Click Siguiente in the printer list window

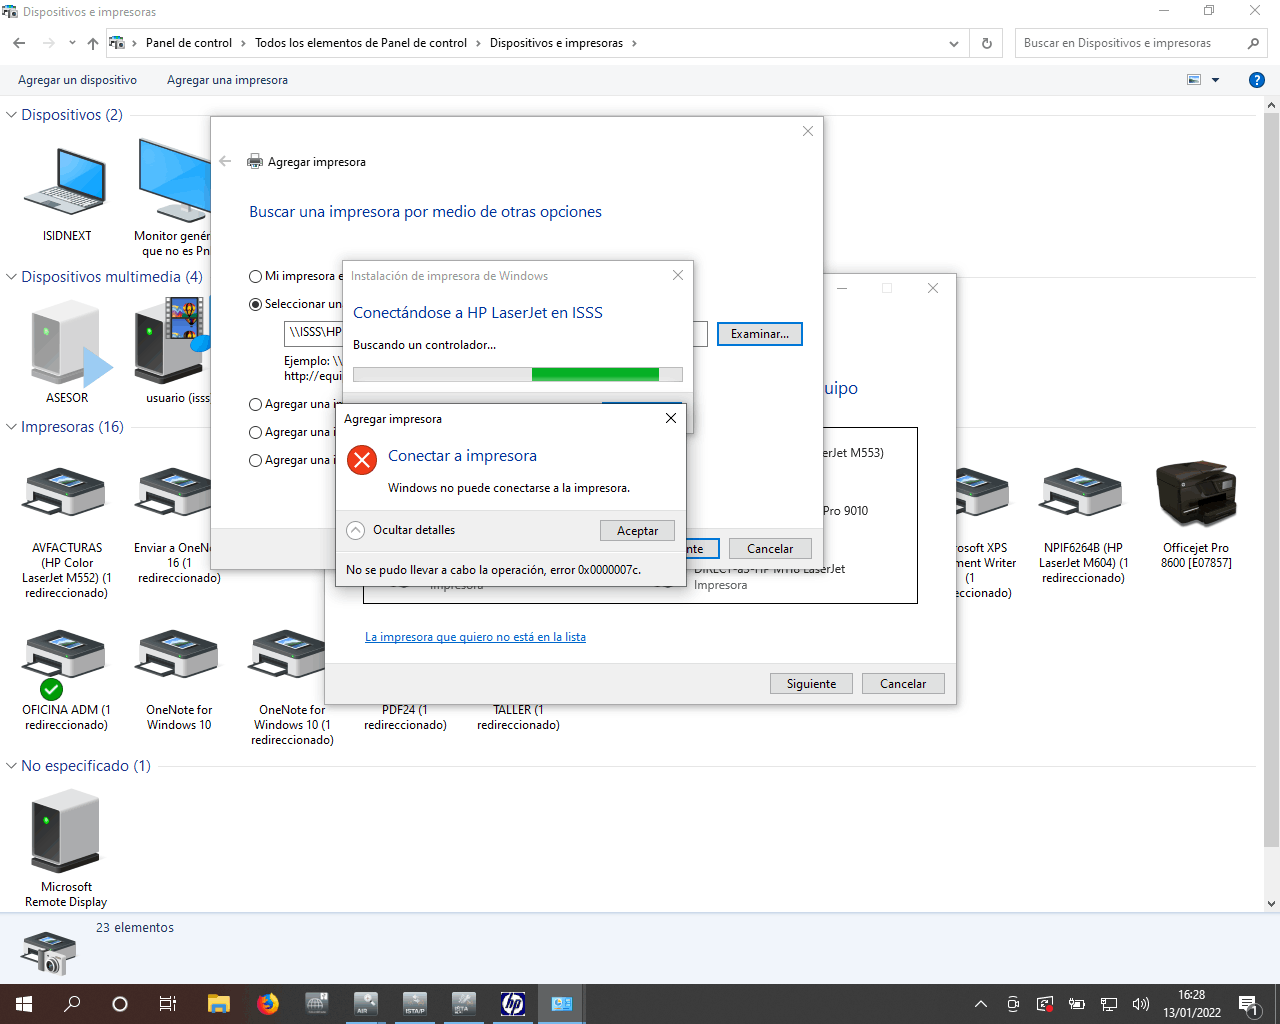[811, 684]
